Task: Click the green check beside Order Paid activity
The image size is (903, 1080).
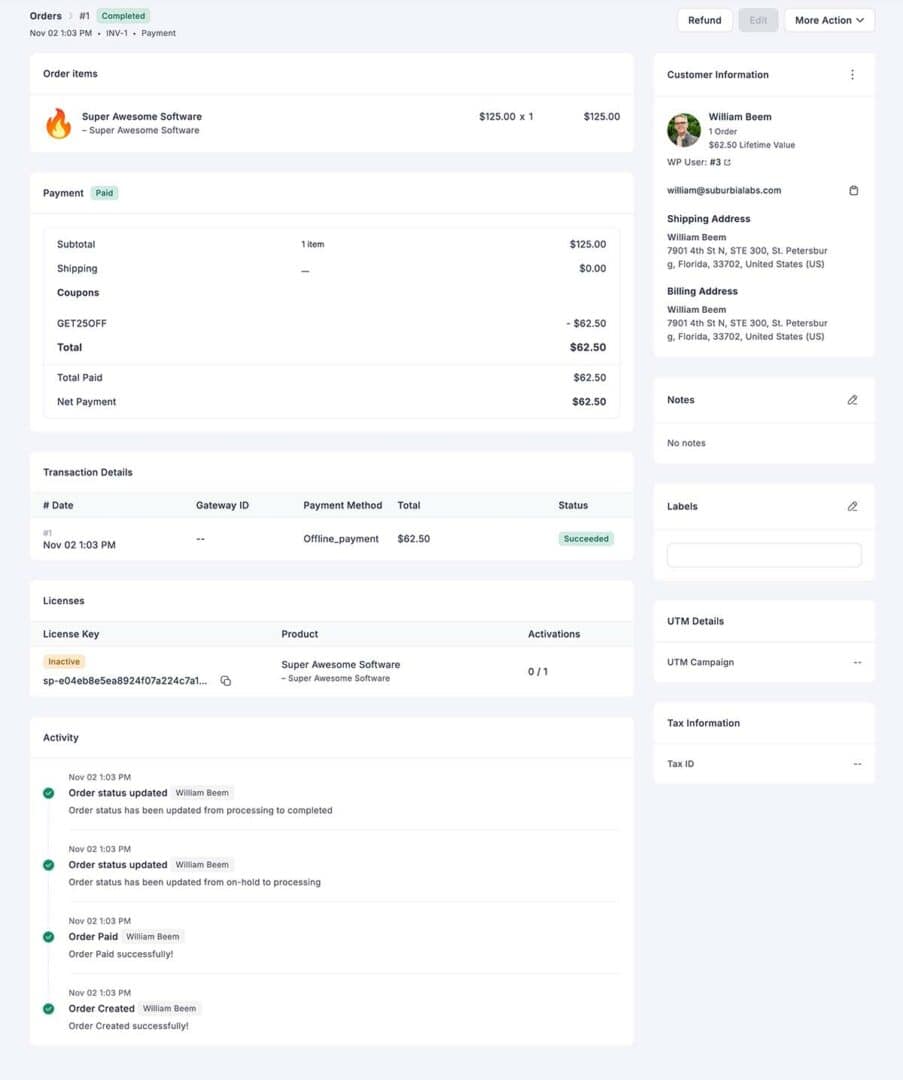Action: click(47, 937)
